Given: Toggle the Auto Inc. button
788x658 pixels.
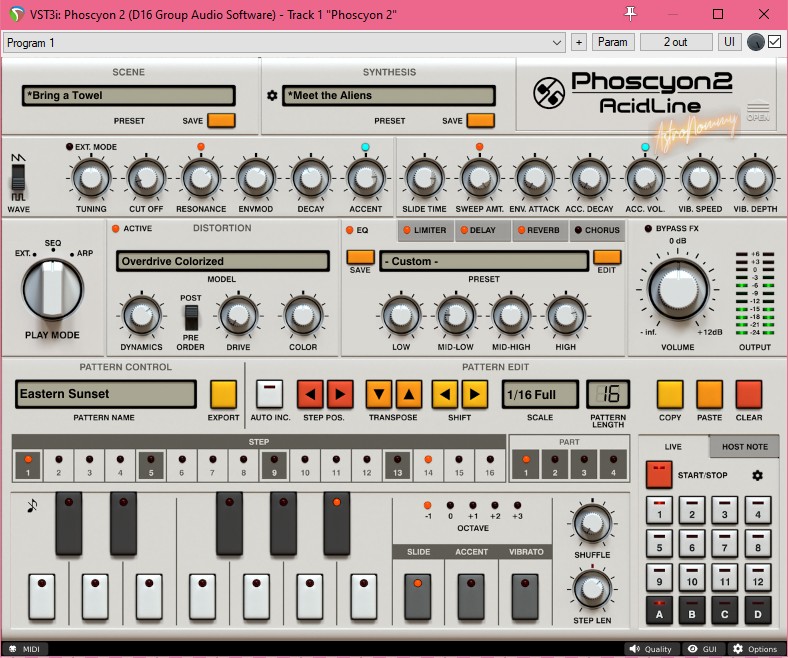Looking at the screenshot, I should pyautogui.click(x=269, y=394).
